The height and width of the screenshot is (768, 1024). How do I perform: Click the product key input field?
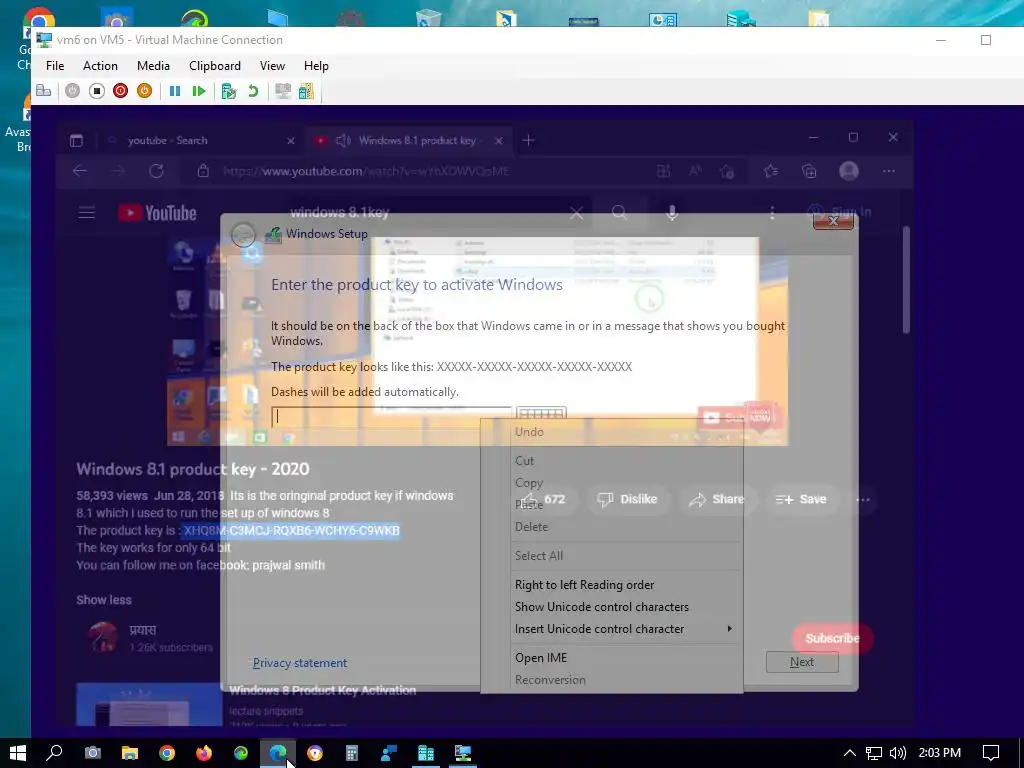(x=391, y=417)
